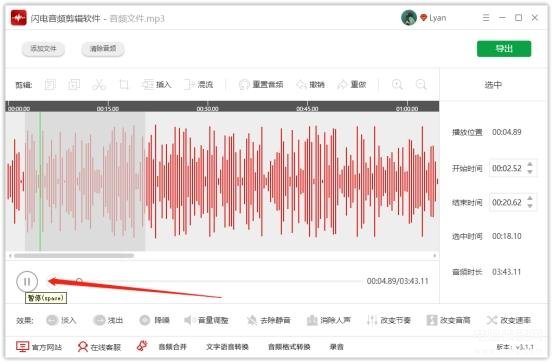Viewport: 553px width, 364px height.
Task: Click the app logo in the title bar
Action: (19, 18)
